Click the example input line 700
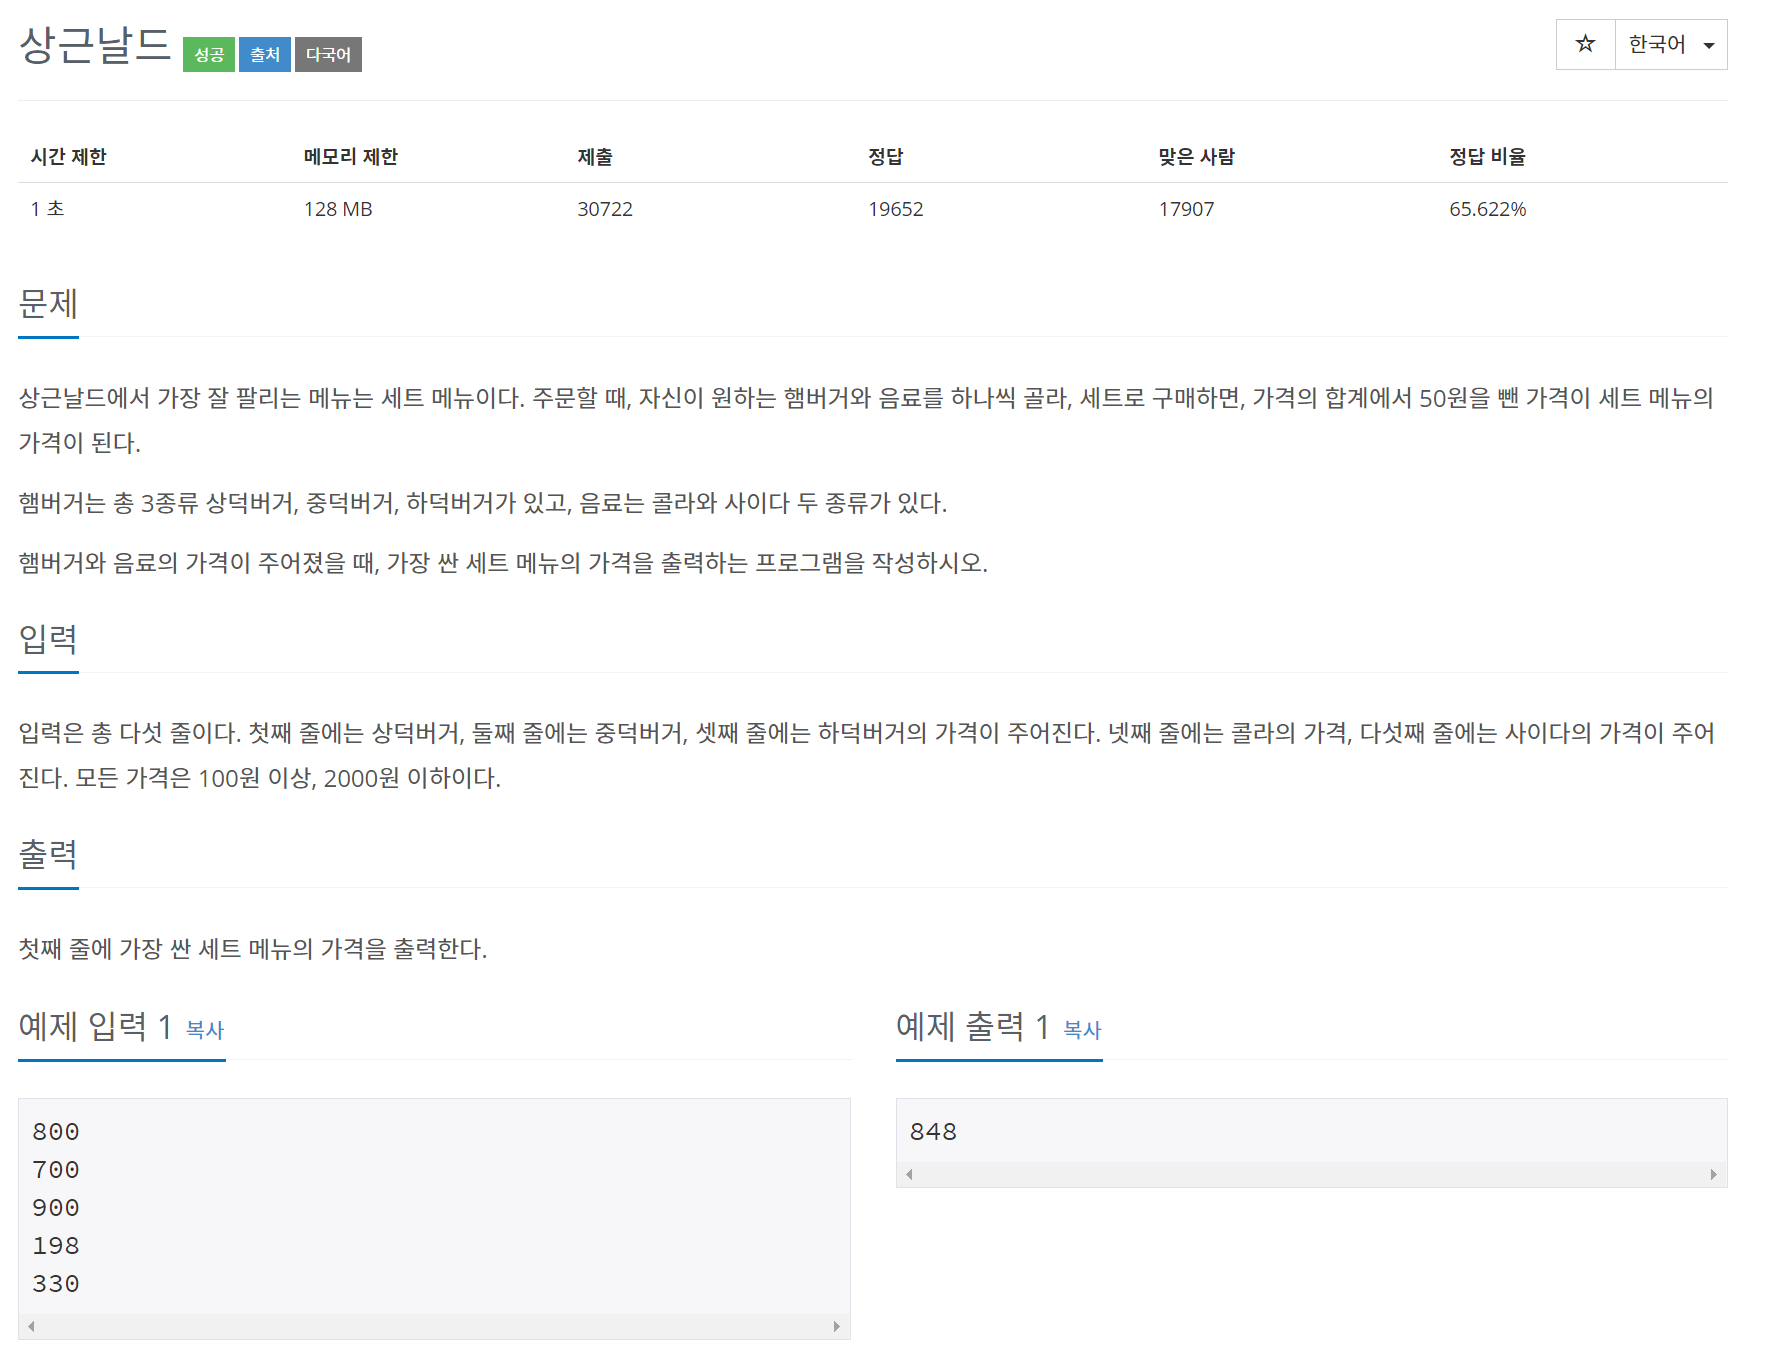This screenshot has width=1787, height=1361. (x=56, y=1170)
